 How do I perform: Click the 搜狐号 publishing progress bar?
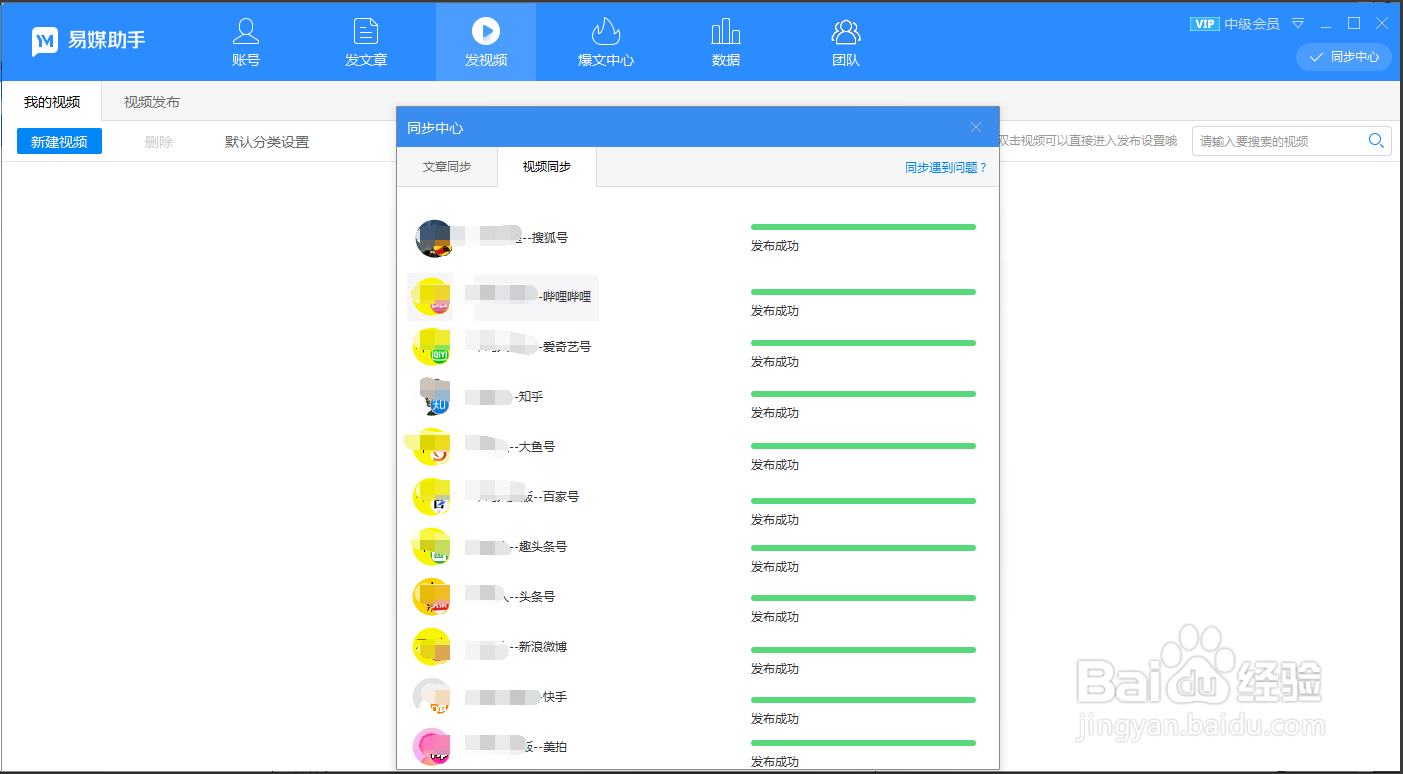(863, 227)
